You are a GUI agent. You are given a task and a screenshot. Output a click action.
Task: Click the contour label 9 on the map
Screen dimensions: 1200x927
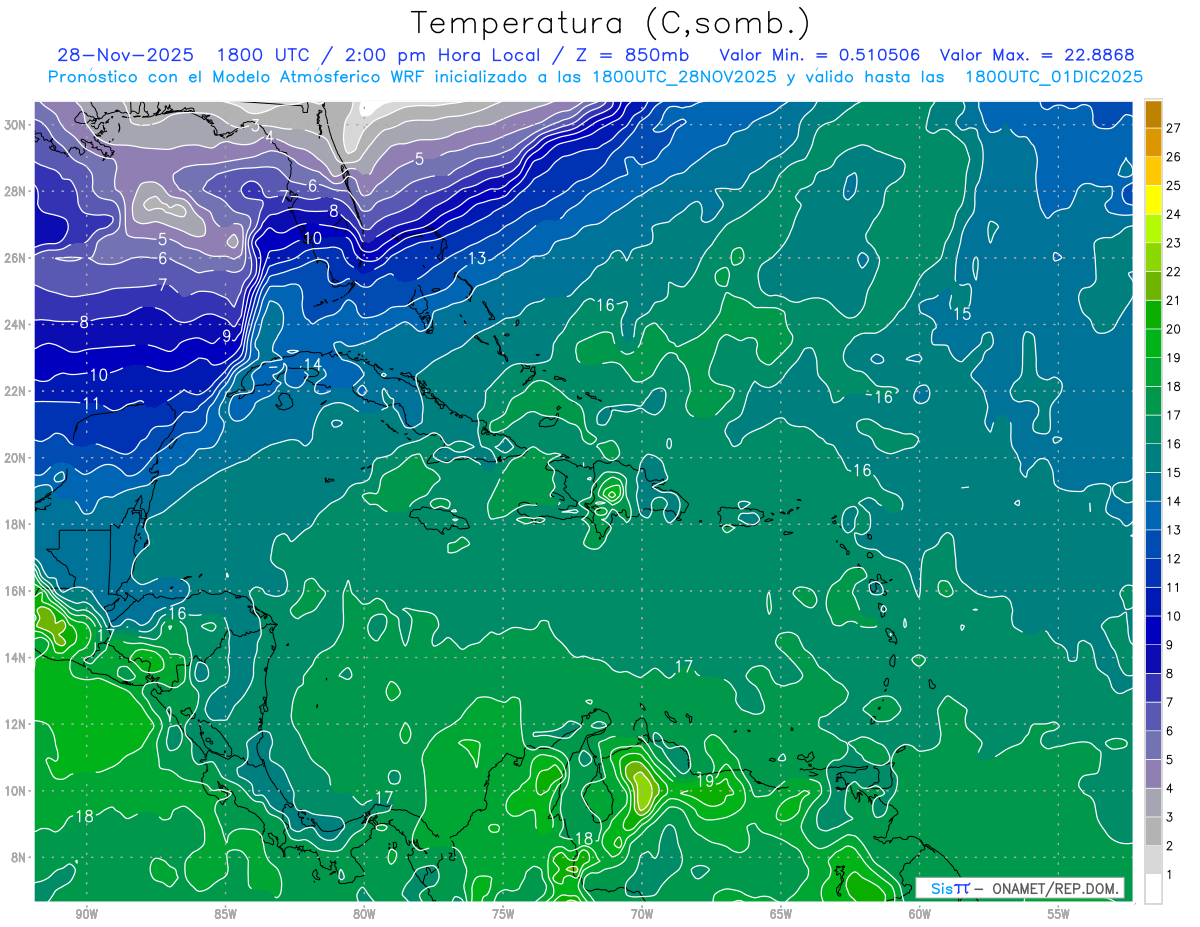[227, 336]
